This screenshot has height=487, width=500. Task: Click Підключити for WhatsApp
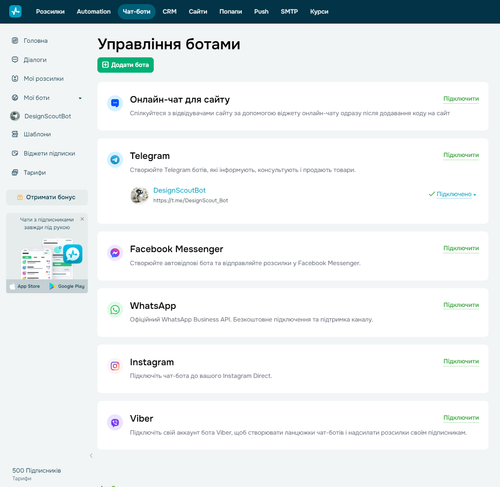tap(461, 305)
